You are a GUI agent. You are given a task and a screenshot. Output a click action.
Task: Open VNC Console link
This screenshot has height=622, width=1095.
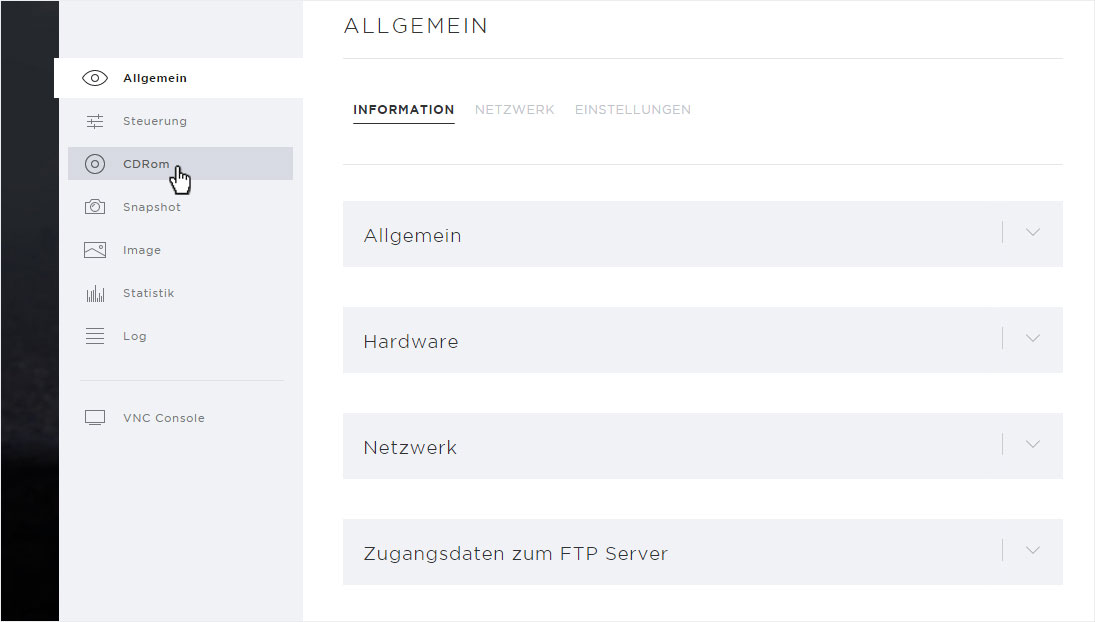[x=163, y=418]
